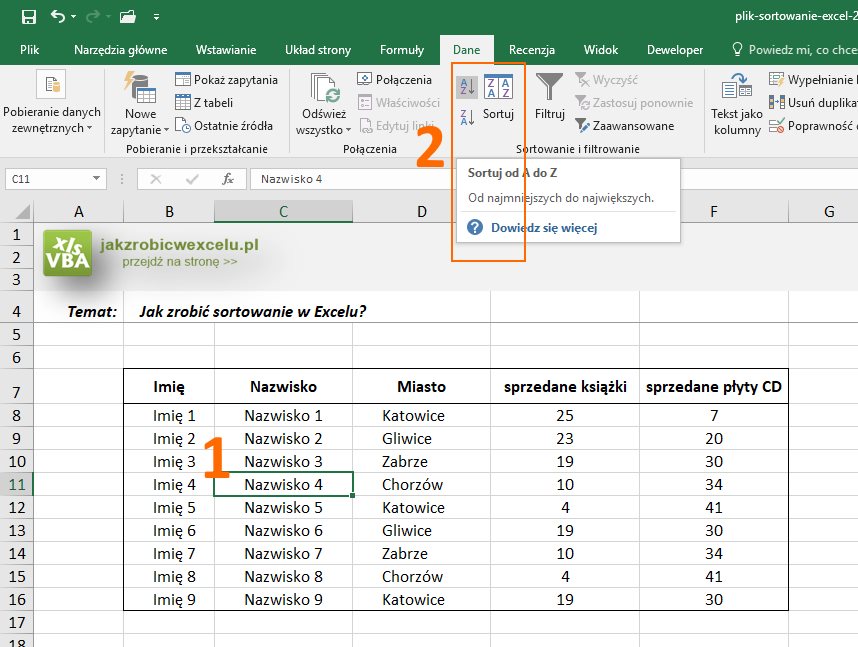
Task: Switch to the Formuły ribbon tab
Action: [x=402, y=50]
